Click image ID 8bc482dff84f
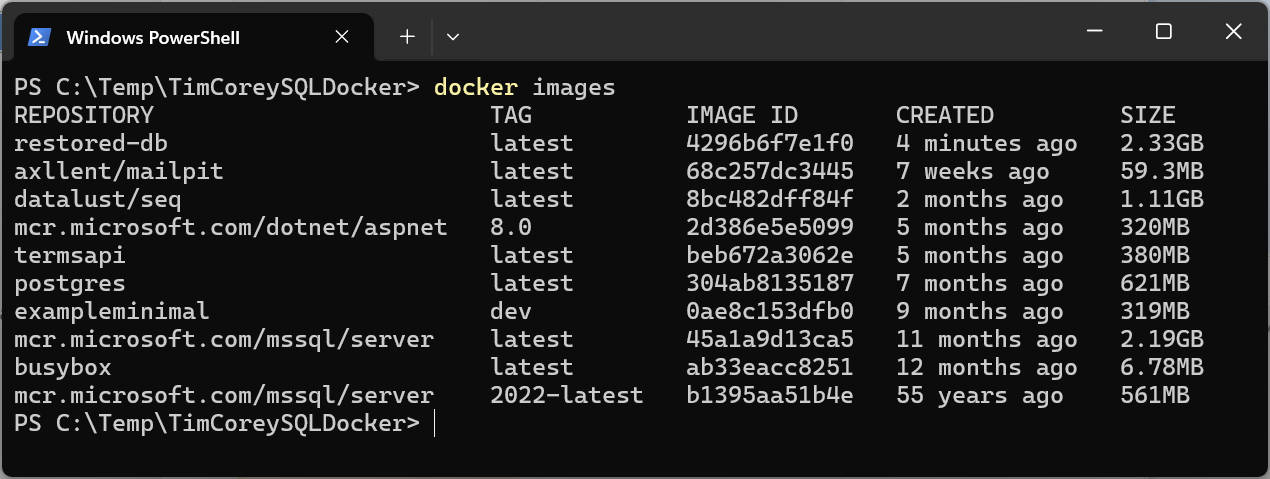 click(x=770, y=199)
